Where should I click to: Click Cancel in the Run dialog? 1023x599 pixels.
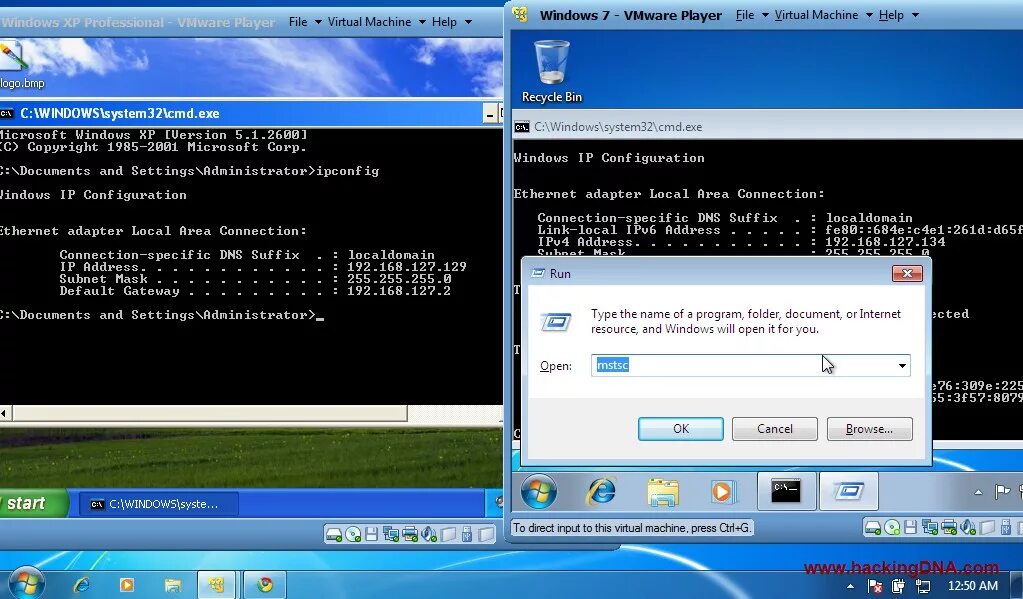tap(774, 429)
